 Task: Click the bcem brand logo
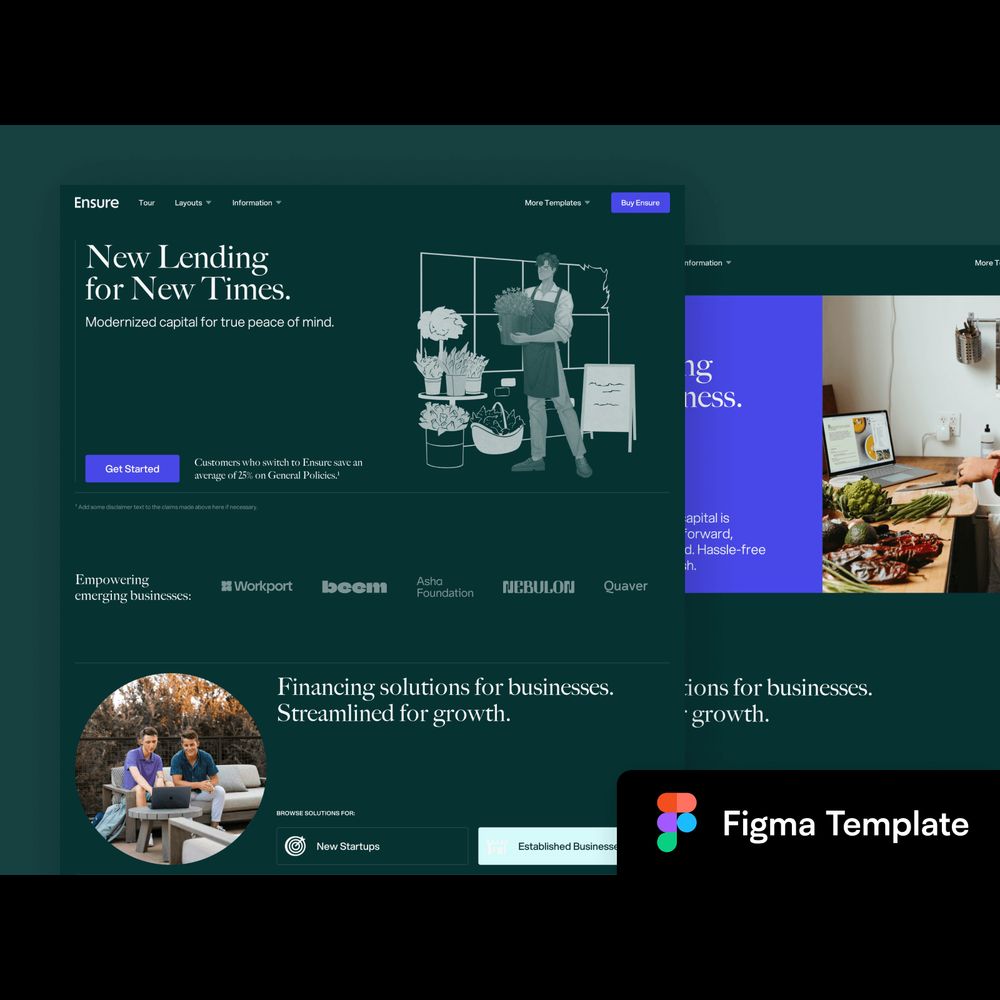pos(354,587)
